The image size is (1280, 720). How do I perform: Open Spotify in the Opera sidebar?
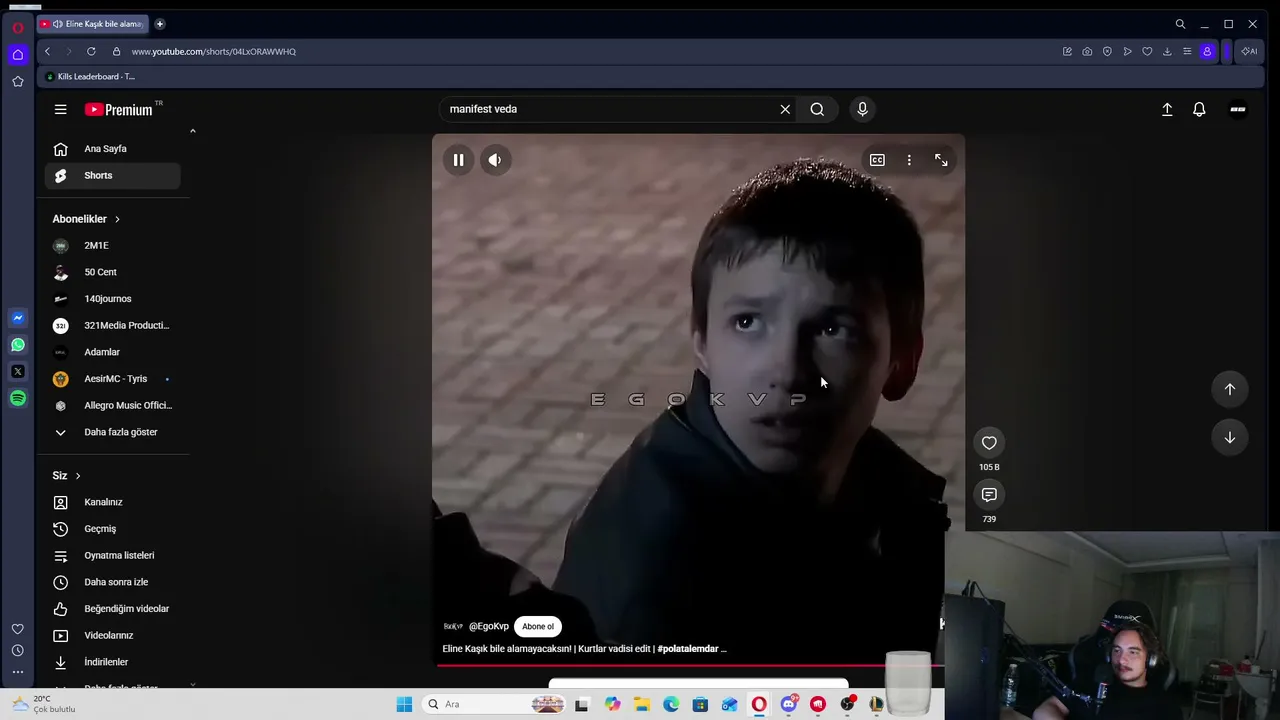tap(18, 399)
